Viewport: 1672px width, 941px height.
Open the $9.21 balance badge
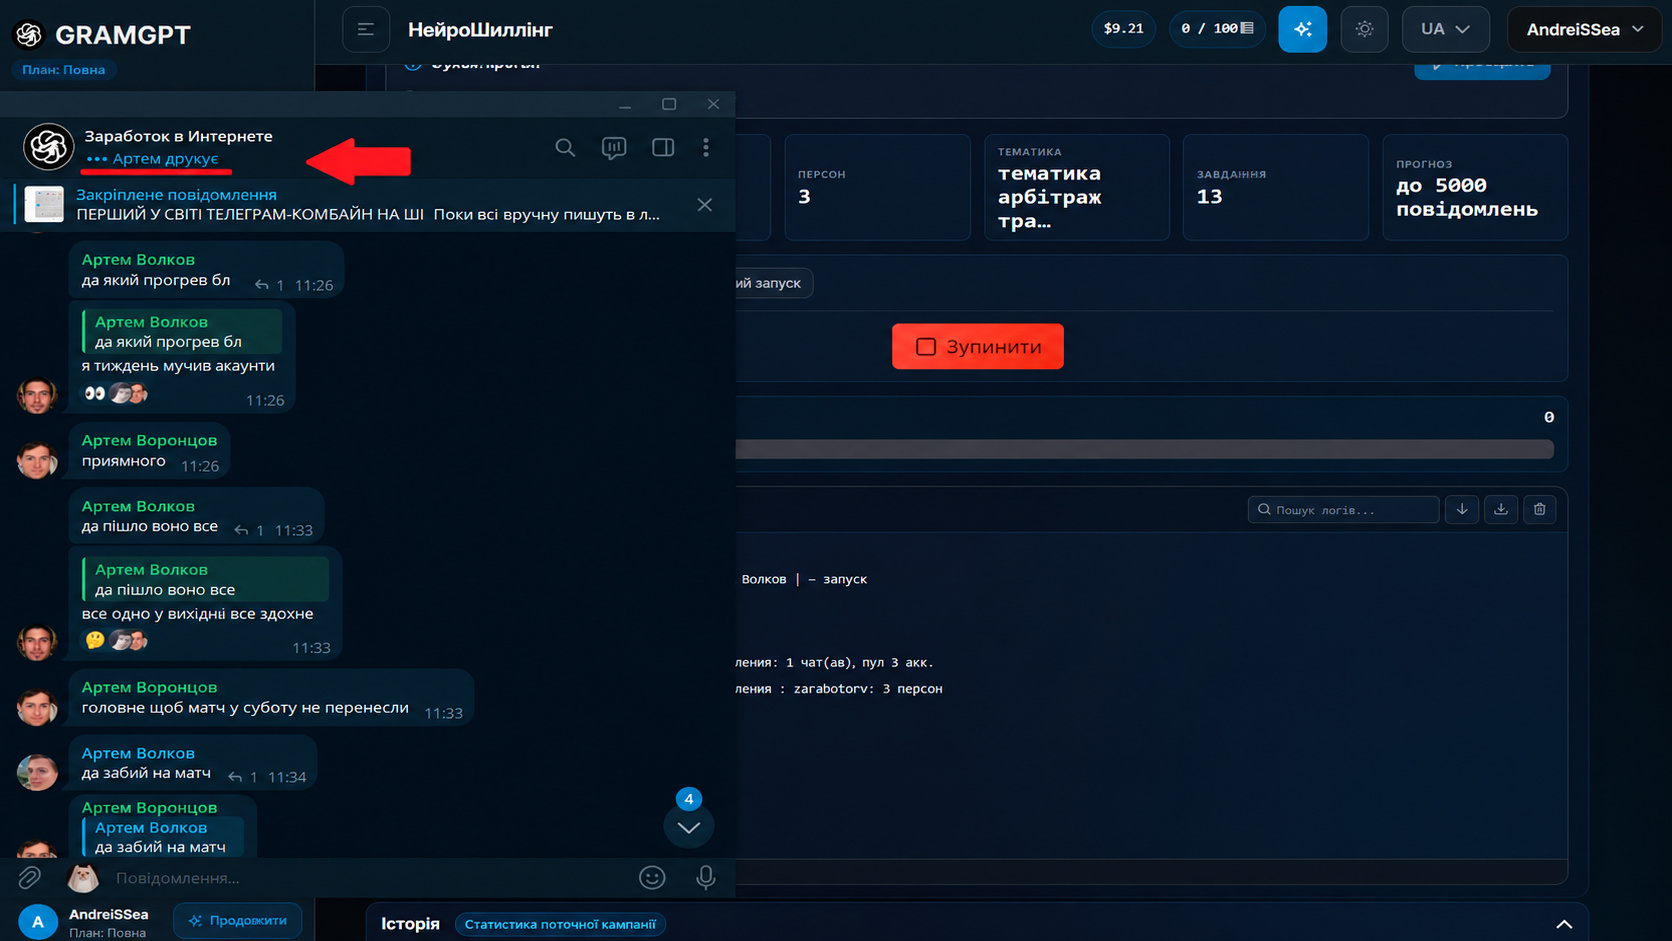pos(1123,28)
